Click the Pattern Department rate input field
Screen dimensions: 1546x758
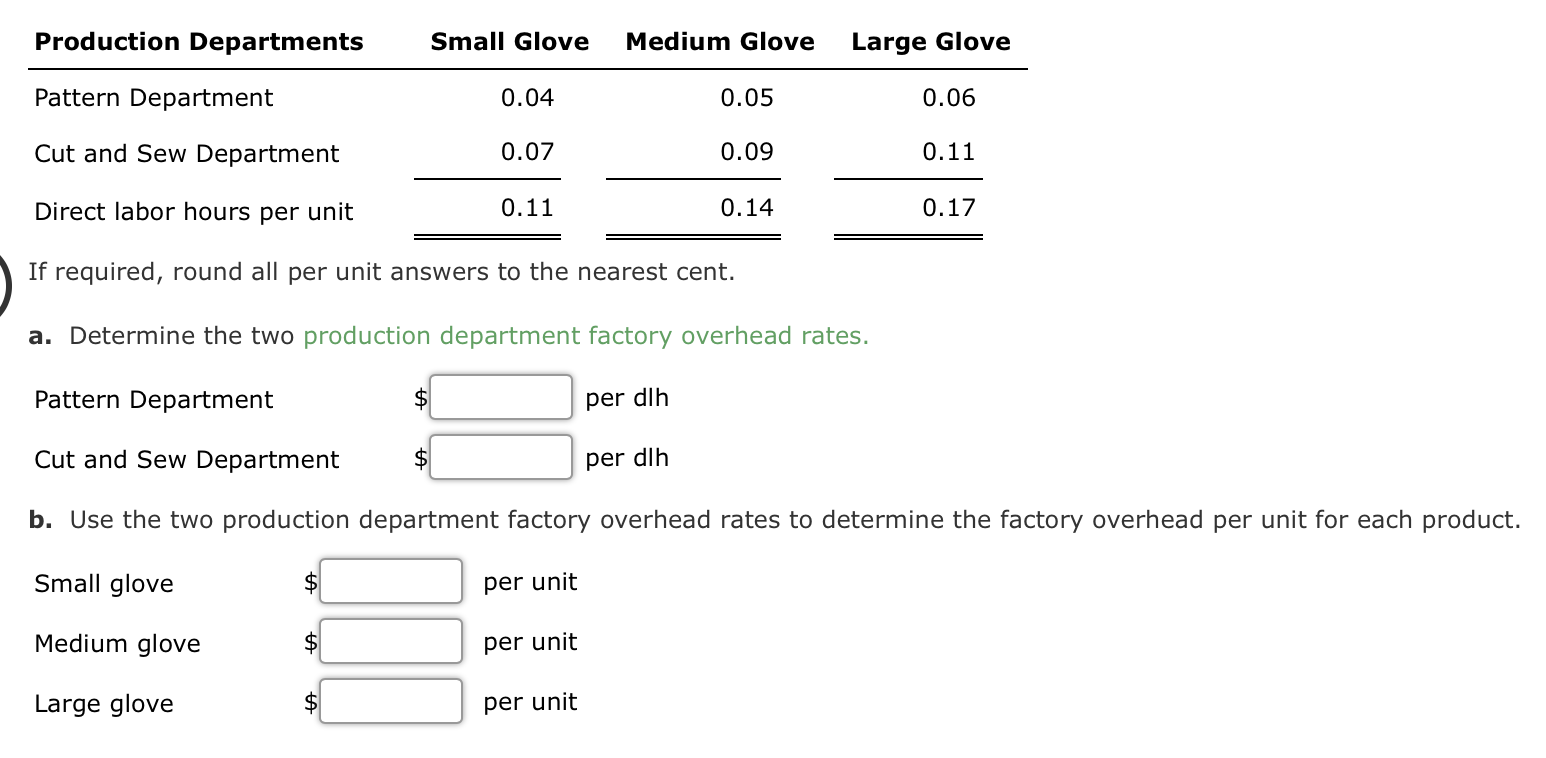500,397
